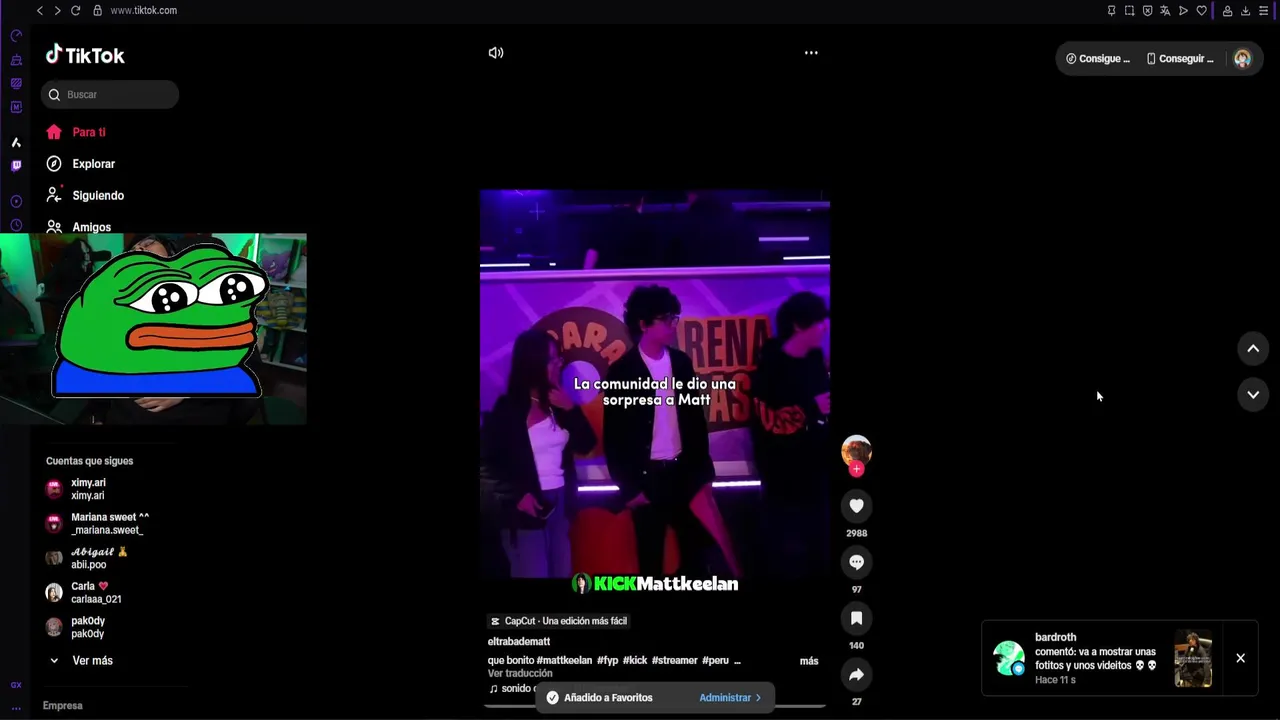Dismiss the bardroth comment notification
The image size is (1280, 720).
(x=1240, y=658)
